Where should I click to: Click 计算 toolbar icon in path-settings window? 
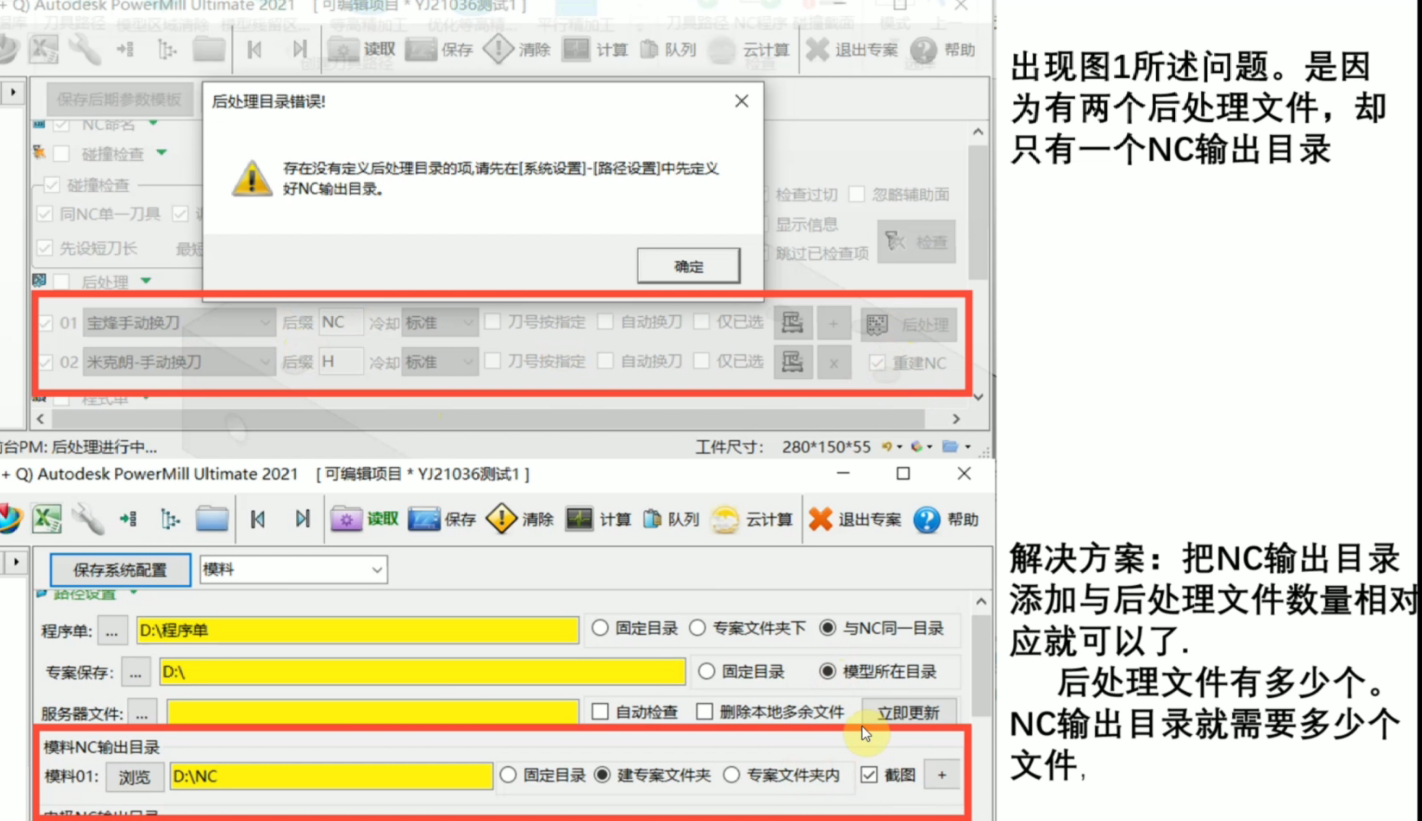(579, 519)
